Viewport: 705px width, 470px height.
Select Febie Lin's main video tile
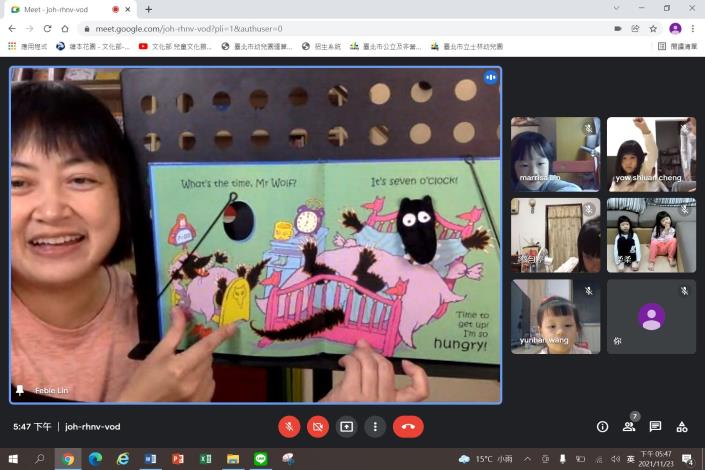pos(255,235)
